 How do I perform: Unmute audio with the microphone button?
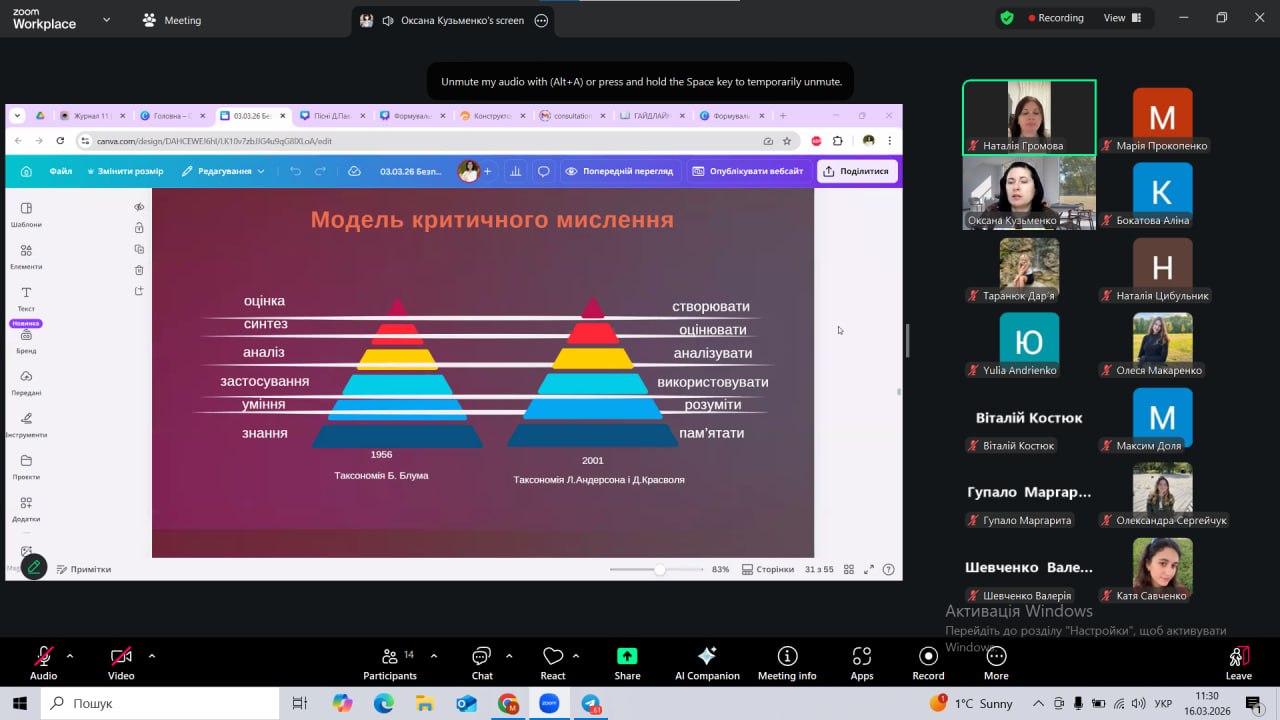point(43,663)
